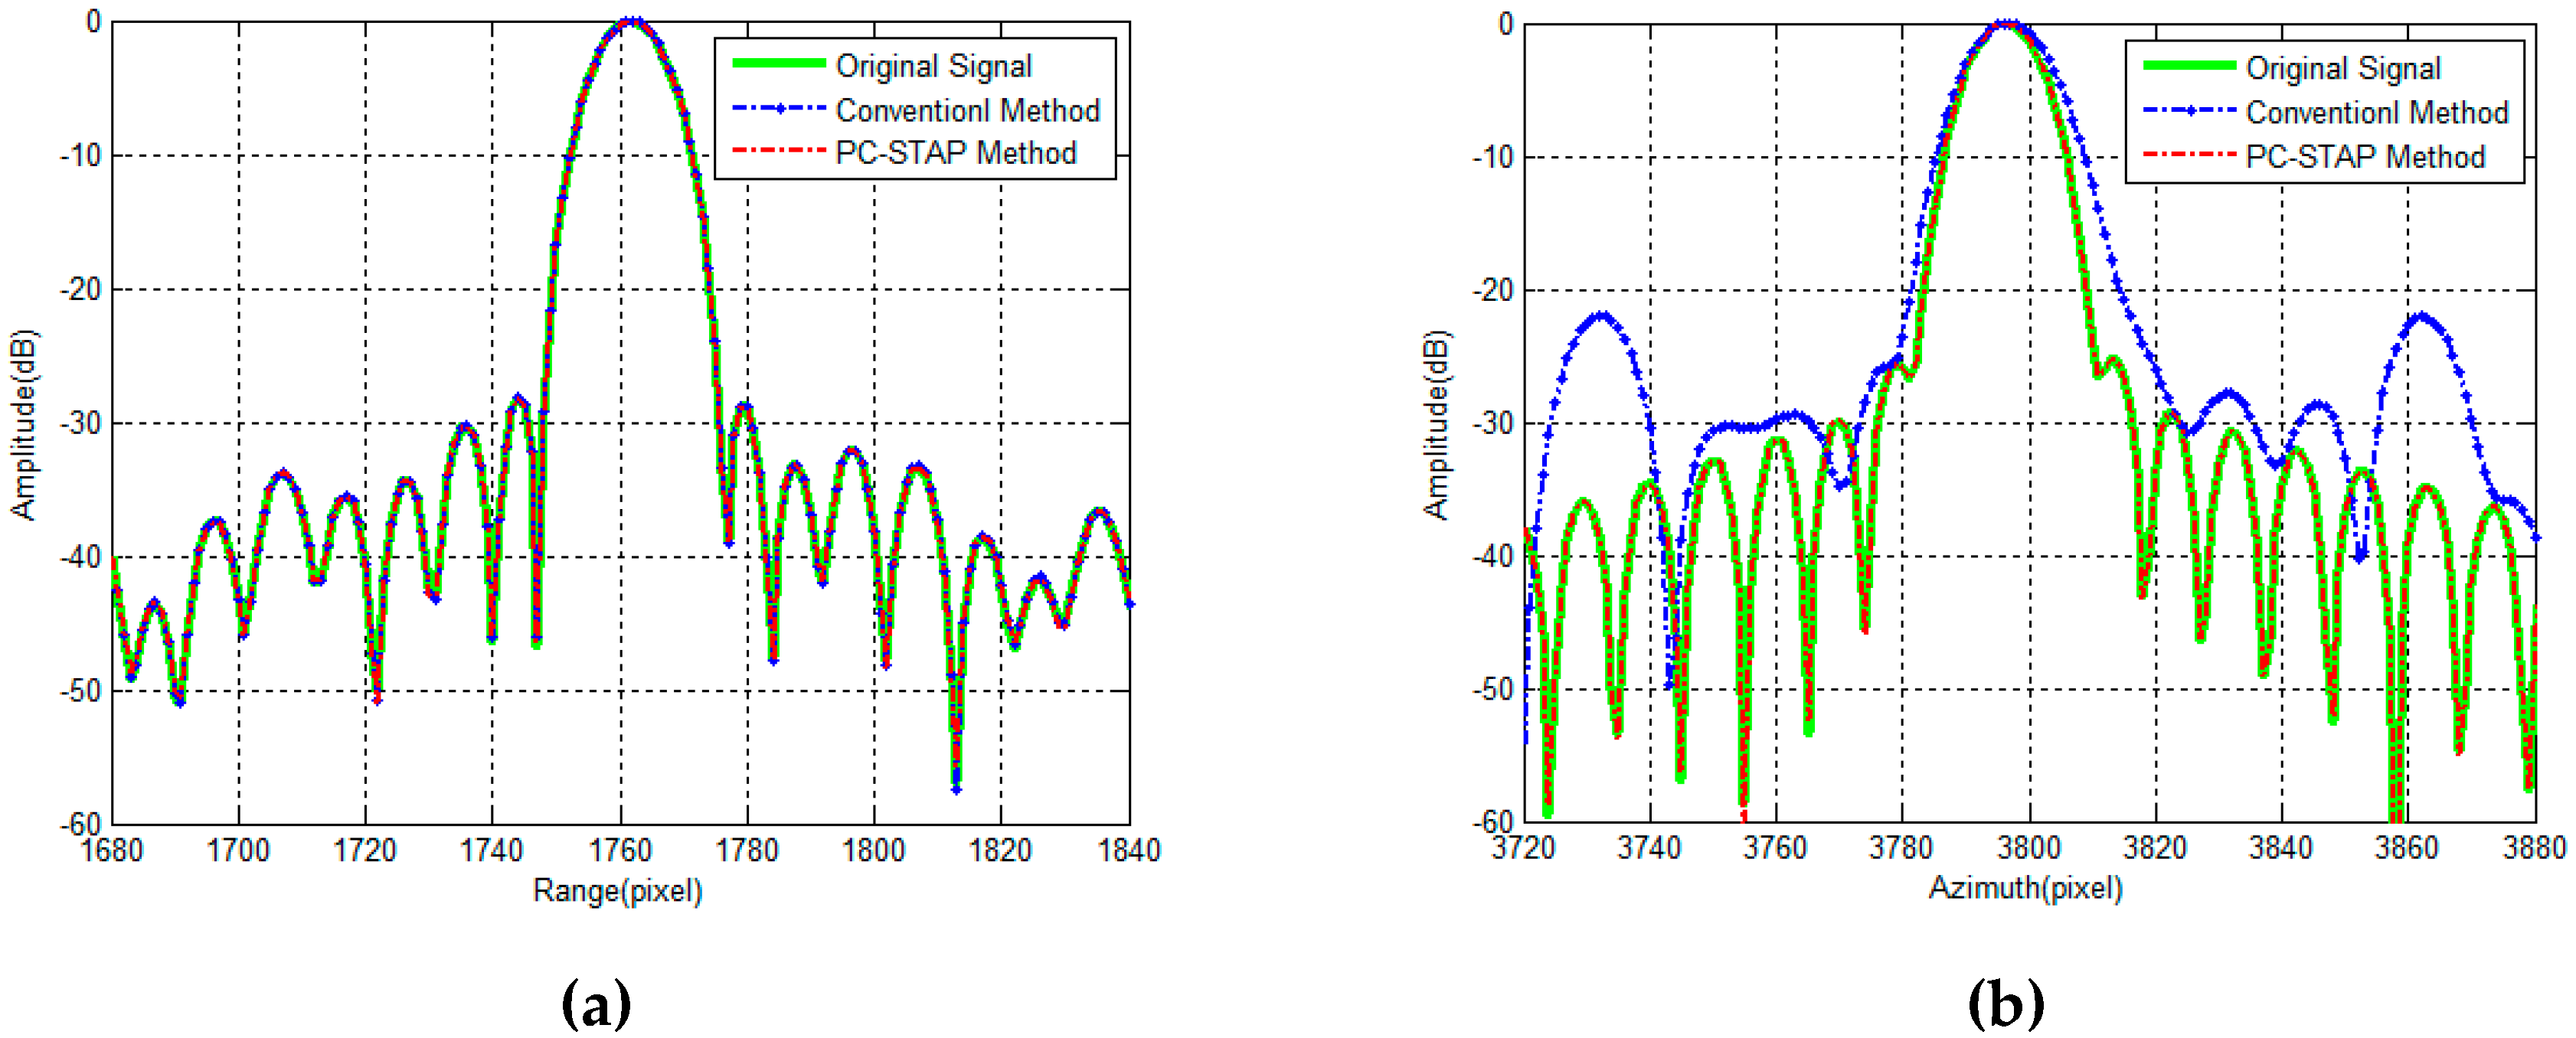Image resolution: width=2576 pixels, height=1038 pixels.
Task: Click the blue sidelobe peak near azimuth 3732
Action: (x=1601, y=316)
